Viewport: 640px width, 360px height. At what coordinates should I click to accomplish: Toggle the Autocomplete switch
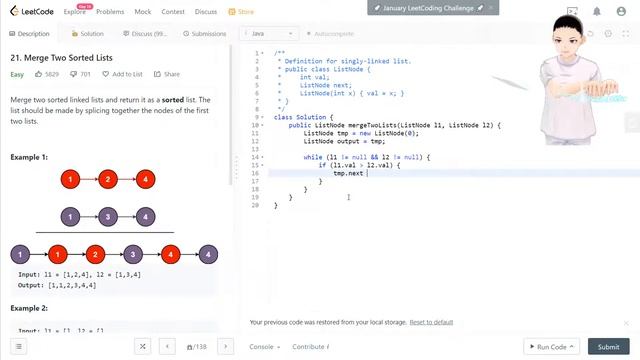pyautogui.click(x=330, y=33)
